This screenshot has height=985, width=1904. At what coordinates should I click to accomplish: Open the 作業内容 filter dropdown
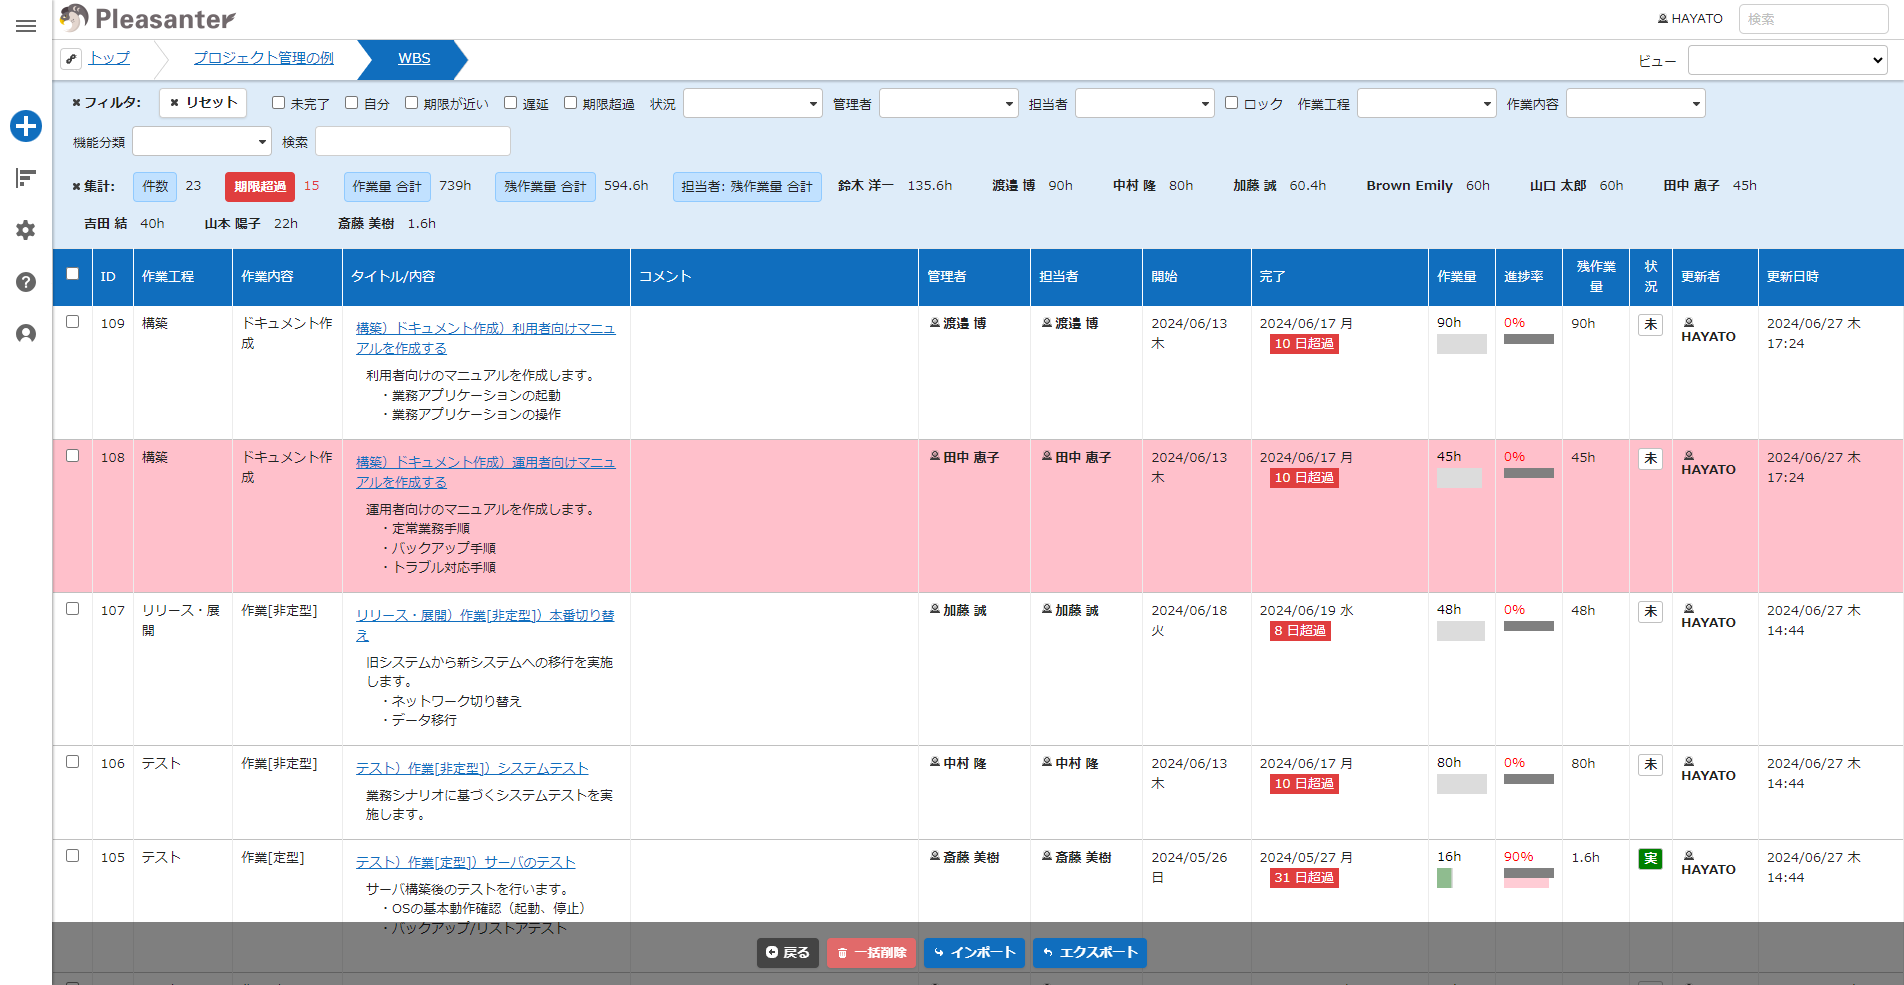pos(1636,103)
